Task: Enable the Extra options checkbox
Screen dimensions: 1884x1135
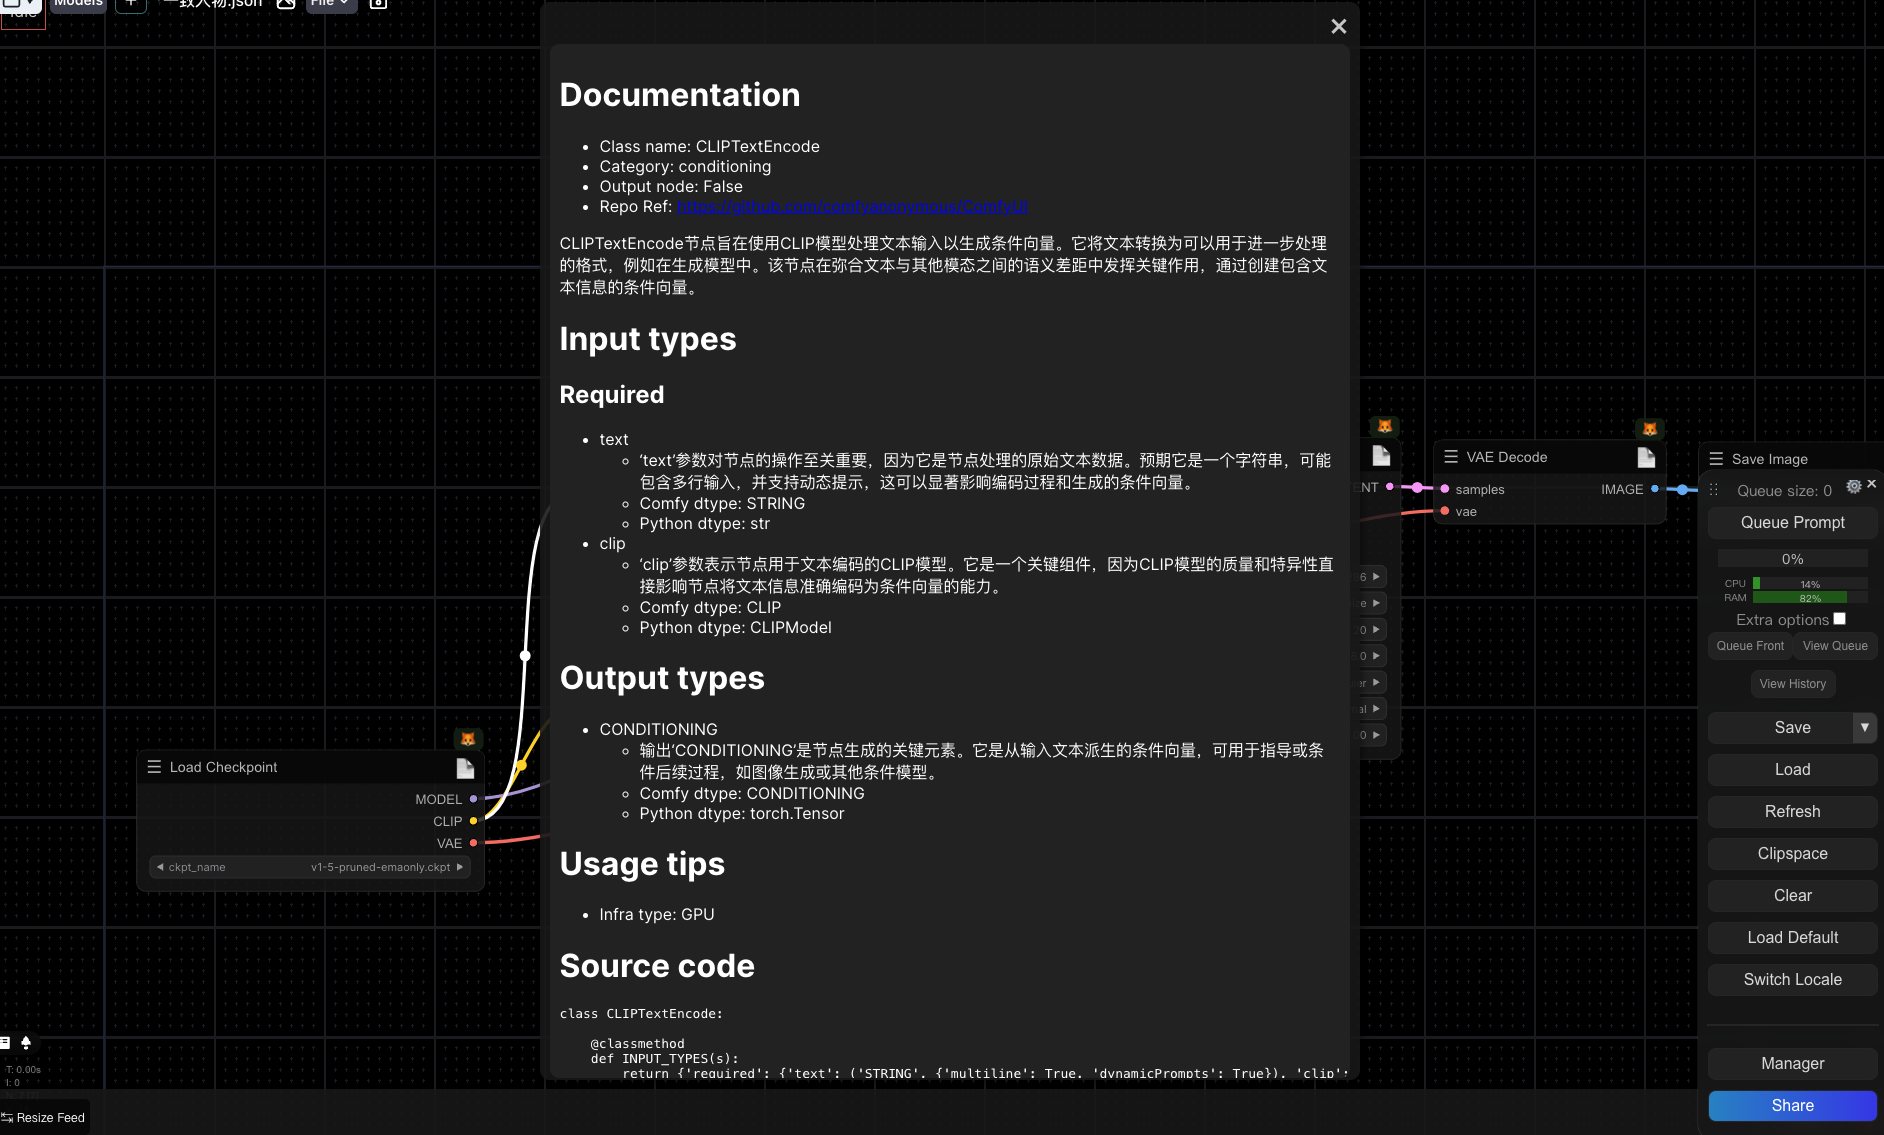Action: point(1839,619)
